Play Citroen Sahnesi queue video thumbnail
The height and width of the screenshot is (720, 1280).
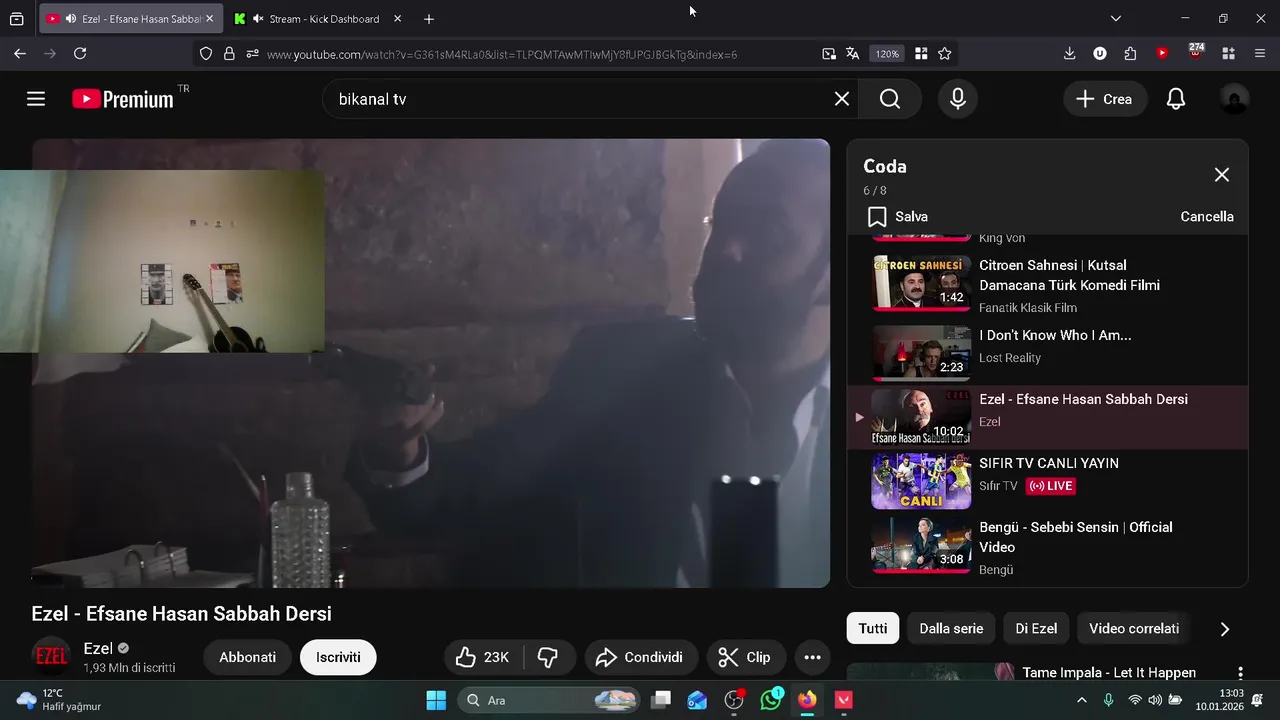[921, 283]
